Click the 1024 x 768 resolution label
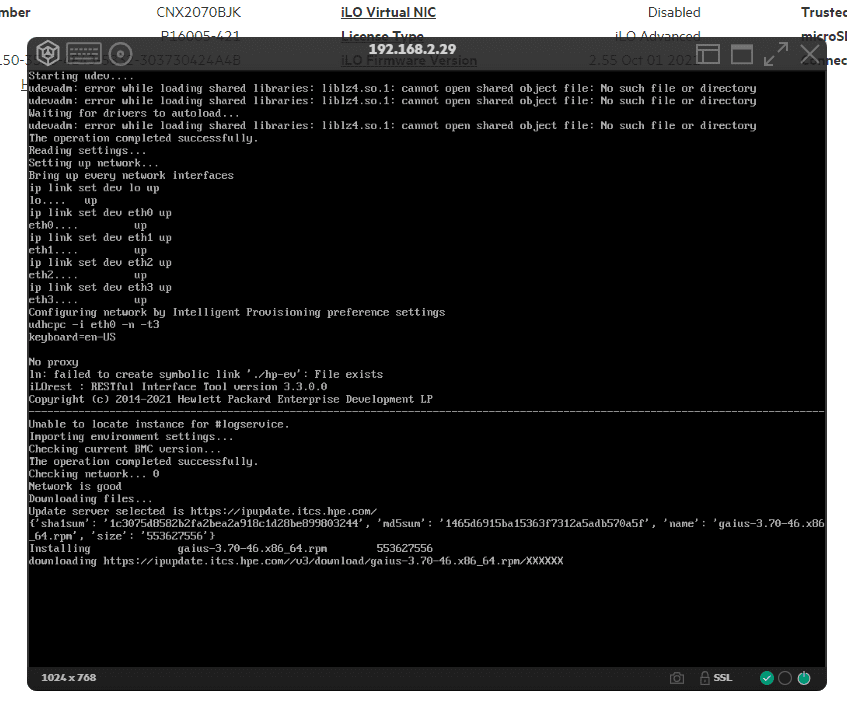Screen dimensions: 847x718 click(x=69, y=677)
